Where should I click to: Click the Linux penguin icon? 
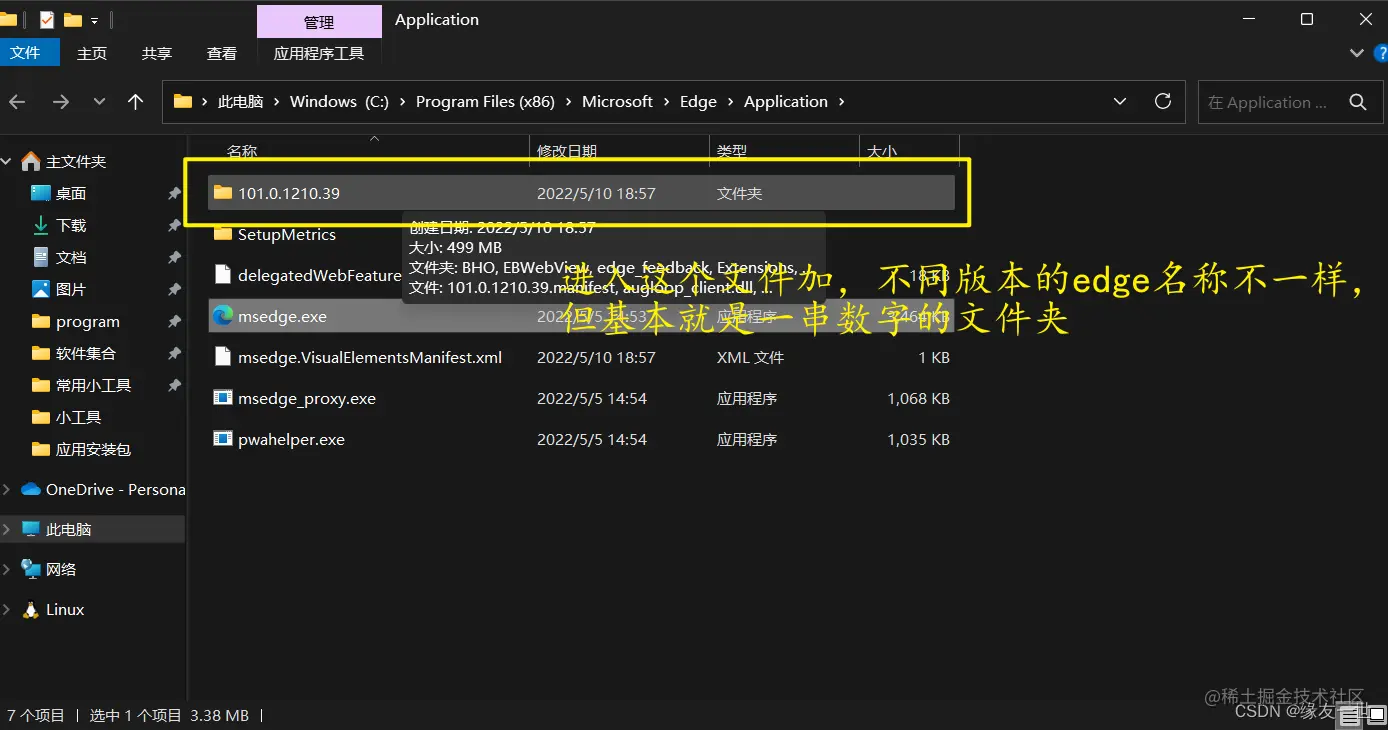click(x=31, y=609)
